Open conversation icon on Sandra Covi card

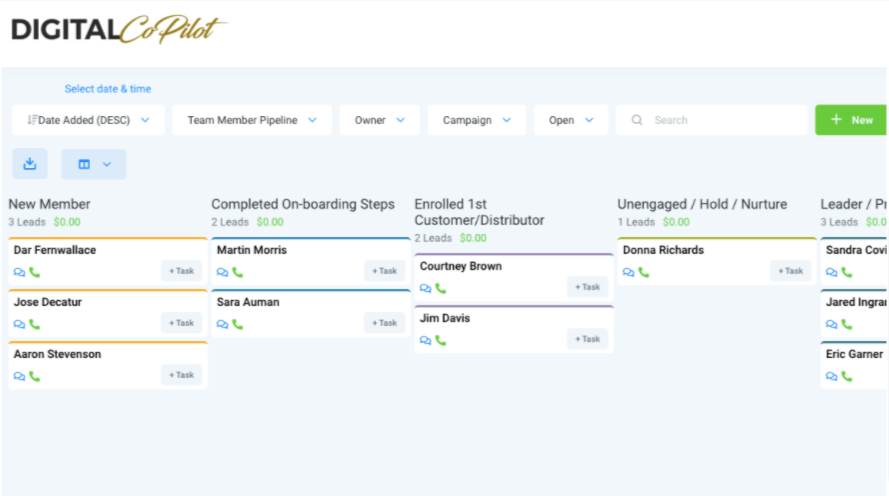pyautogui.click(x=831, y=273)
